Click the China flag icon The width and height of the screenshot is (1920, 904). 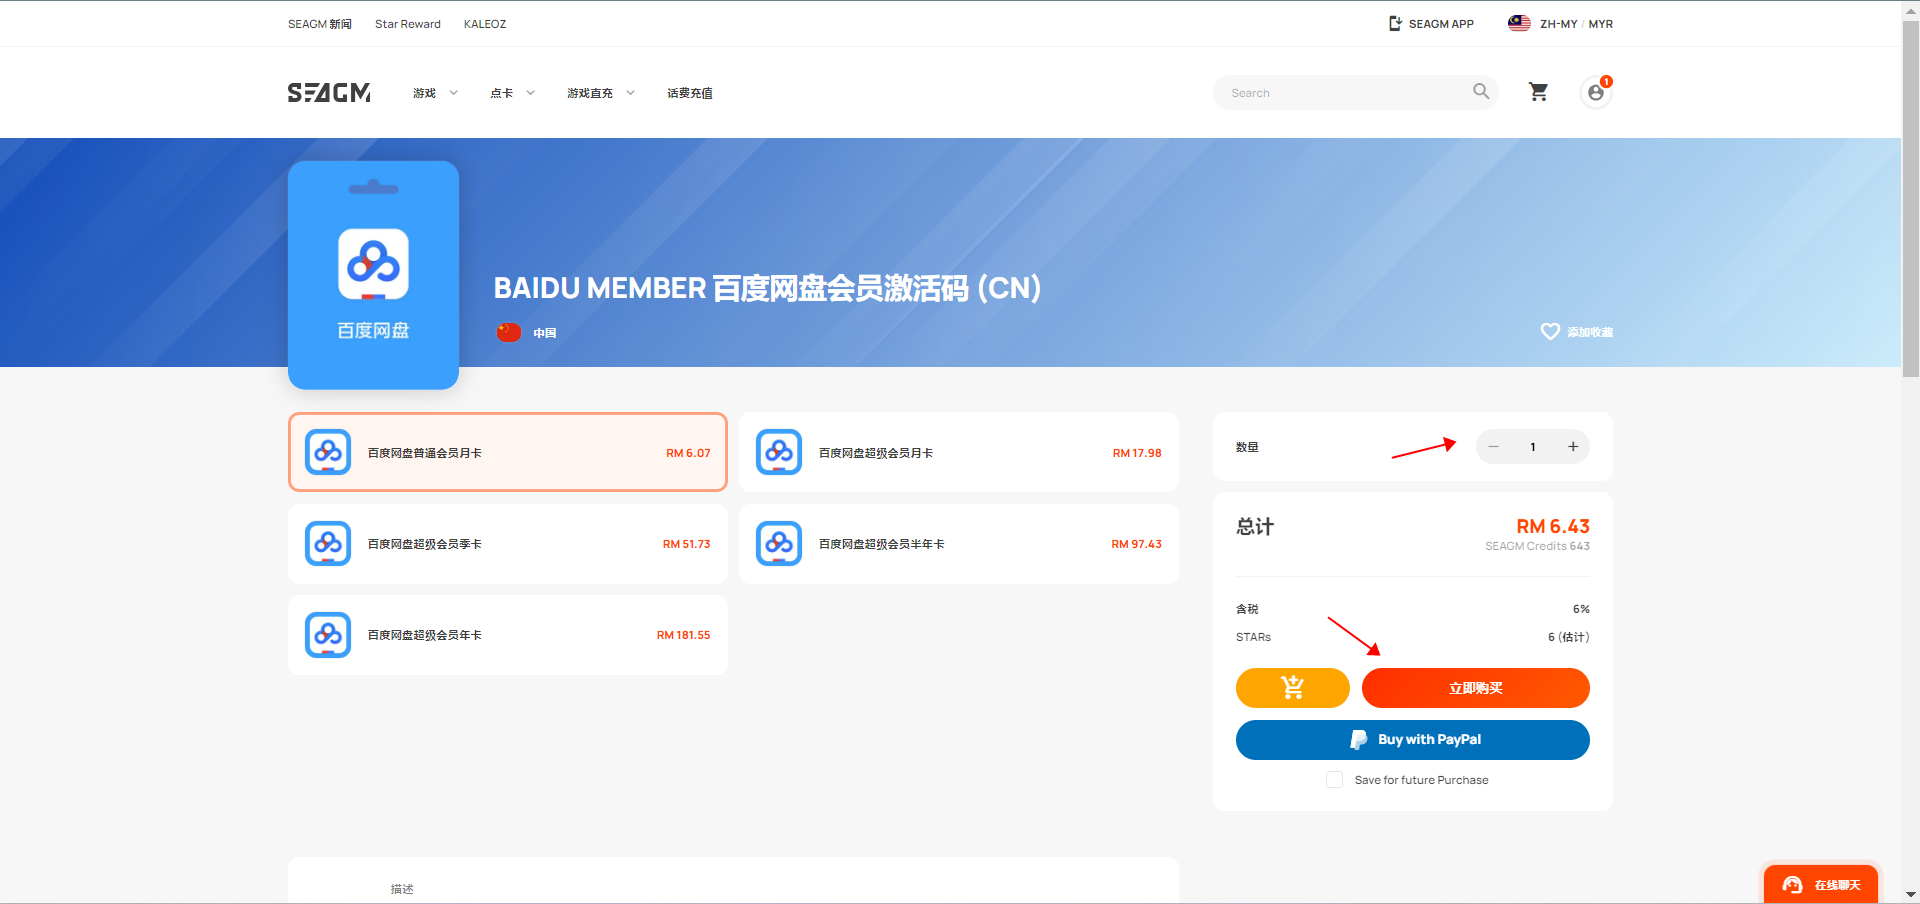[x=509, y=332]
